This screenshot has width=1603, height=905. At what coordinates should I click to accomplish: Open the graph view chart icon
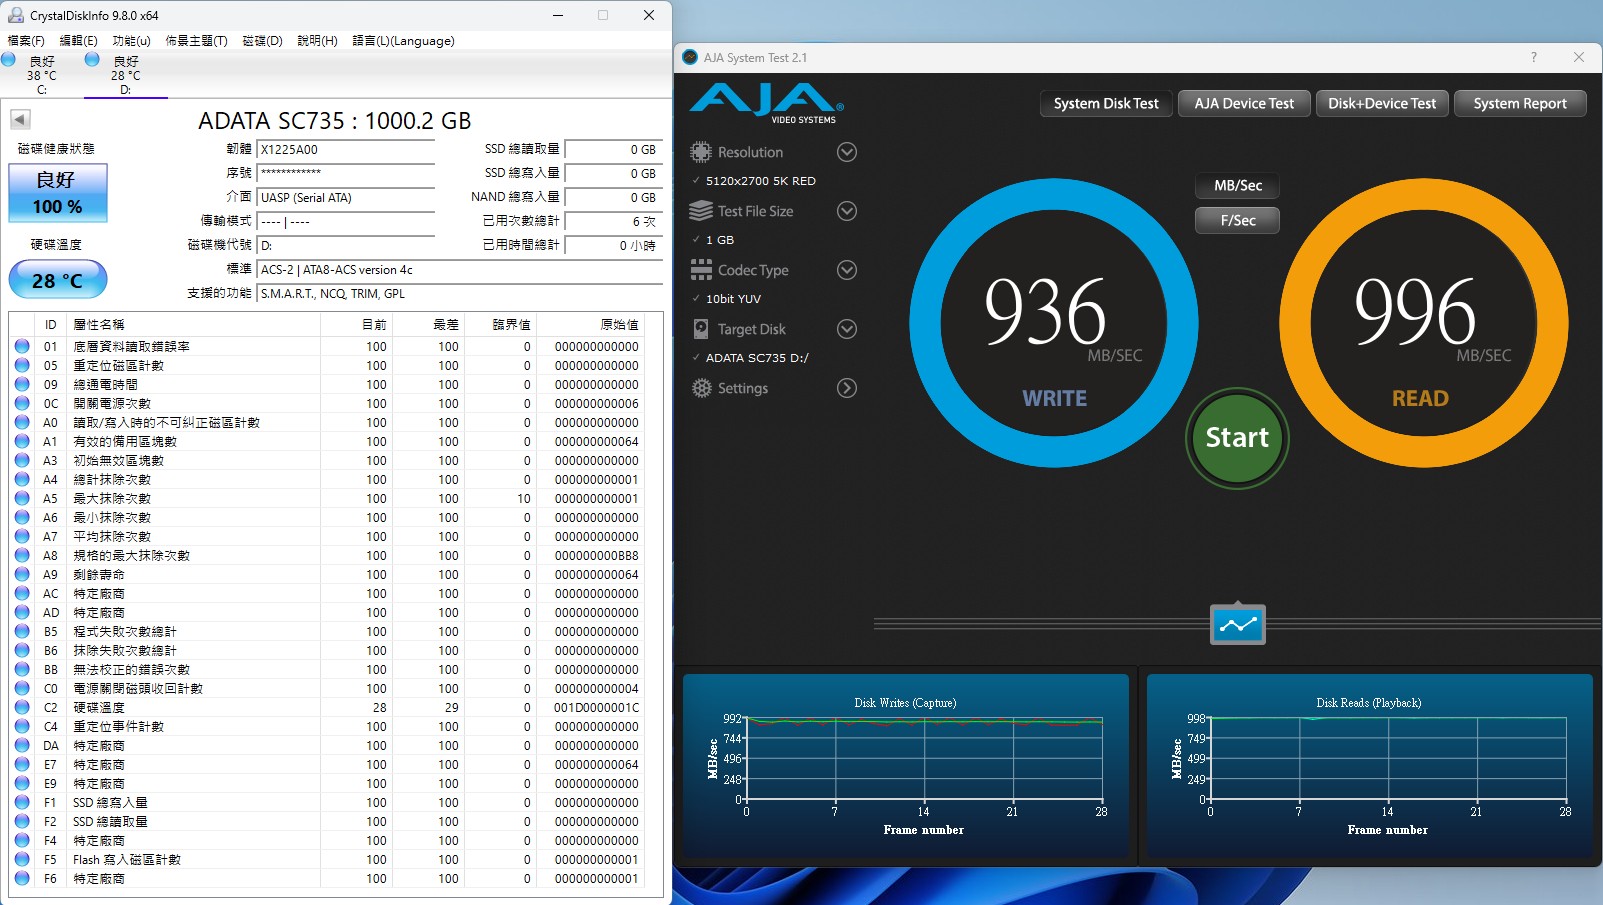pyautogui.click(x=1238, y=624)
